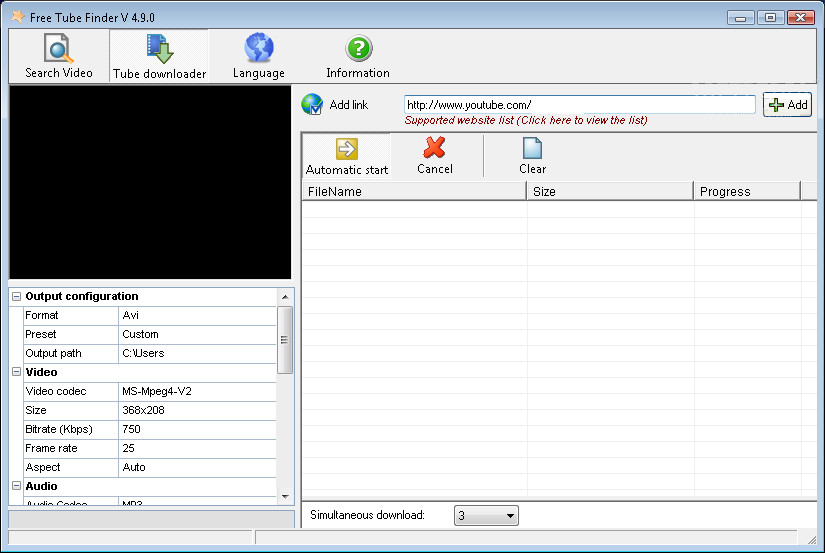The image size is (825, 553).
Task: Click property grid scroll down arrow
Action: [285, 496]
